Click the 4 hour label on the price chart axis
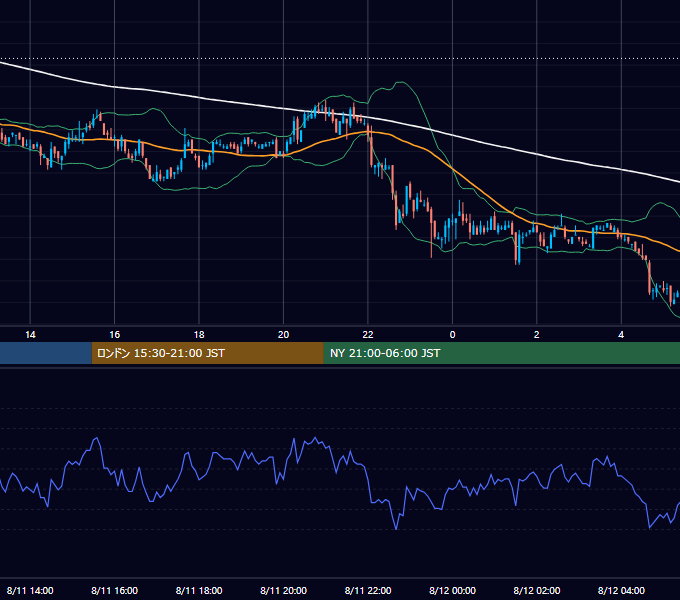This screenshot has height=600, width=680. point(621,335)
